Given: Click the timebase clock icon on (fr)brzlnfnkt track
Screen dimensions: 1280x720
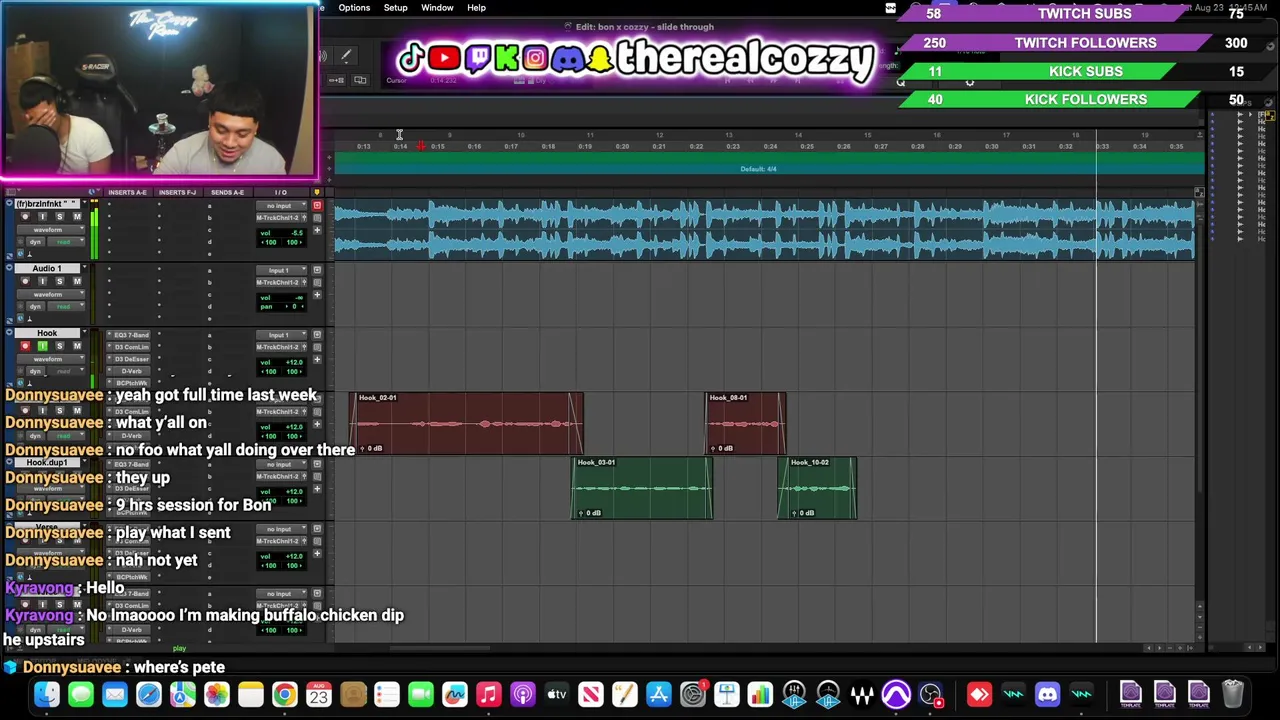Looking at the screenshot, I should 20,254.
